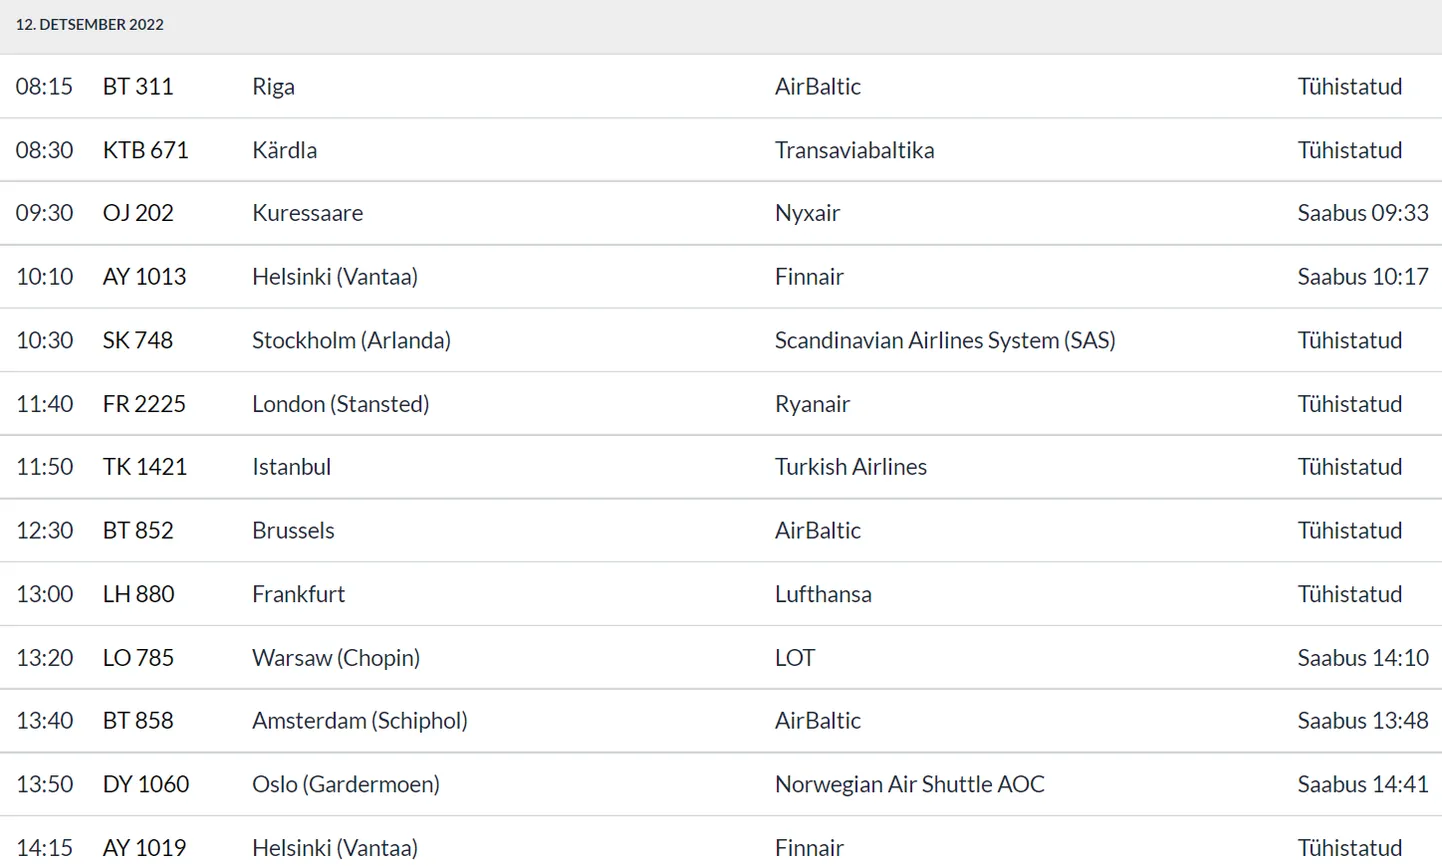Screen dimensions: 1442x866
Task: Click the Saabus 09:33 status
Action: (x=1363, y=213)
